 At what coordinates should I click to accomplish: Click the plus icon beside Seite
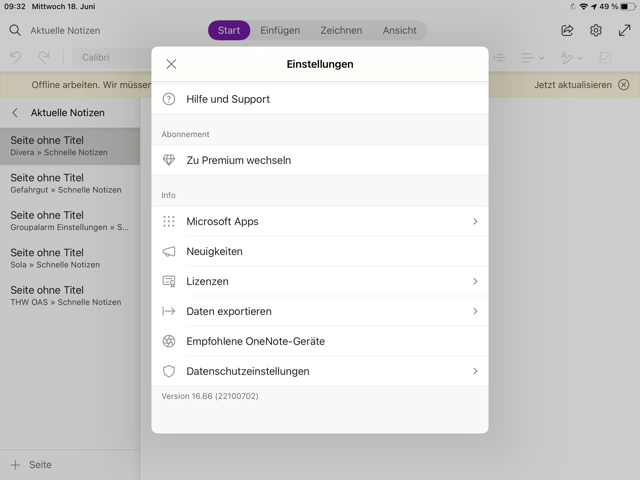click(x=15, y=464)
